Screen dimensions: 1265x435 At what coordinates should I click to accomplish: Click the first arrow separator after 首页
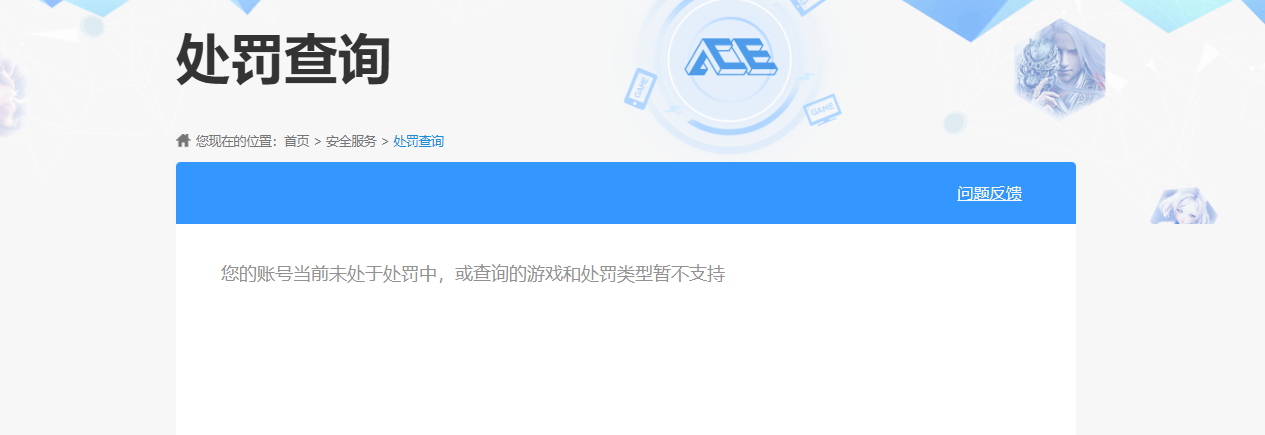[318, 142]
